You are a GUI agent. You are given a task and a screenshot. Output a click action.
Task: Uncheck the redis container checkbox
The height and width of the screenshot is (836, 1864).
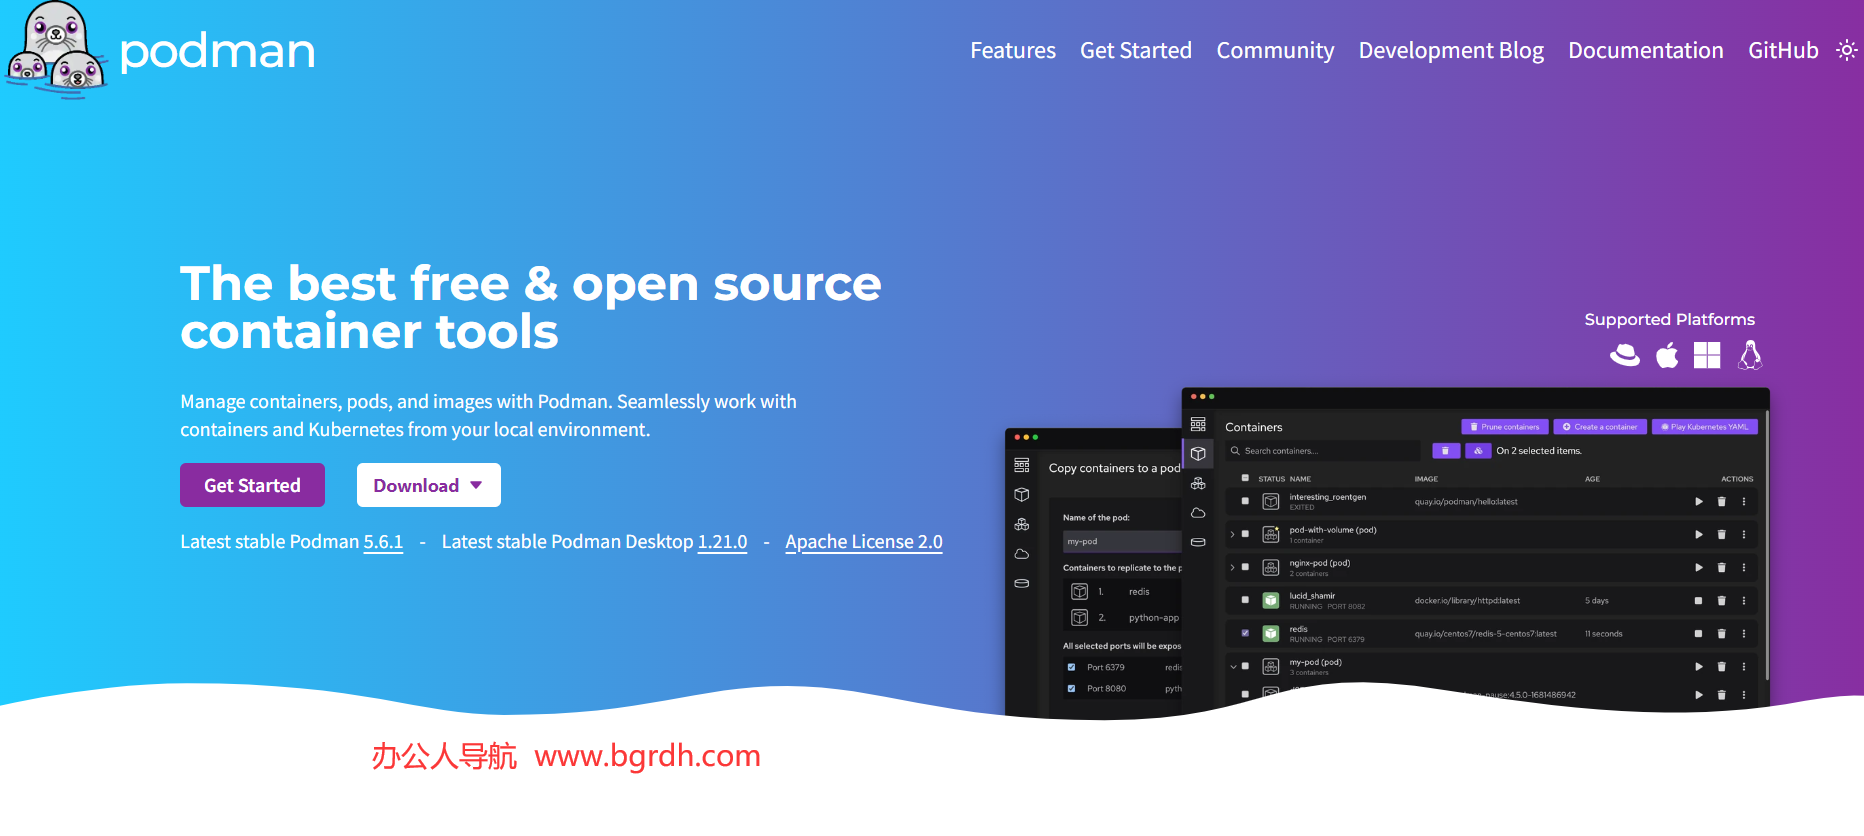tap(1245, 633)
